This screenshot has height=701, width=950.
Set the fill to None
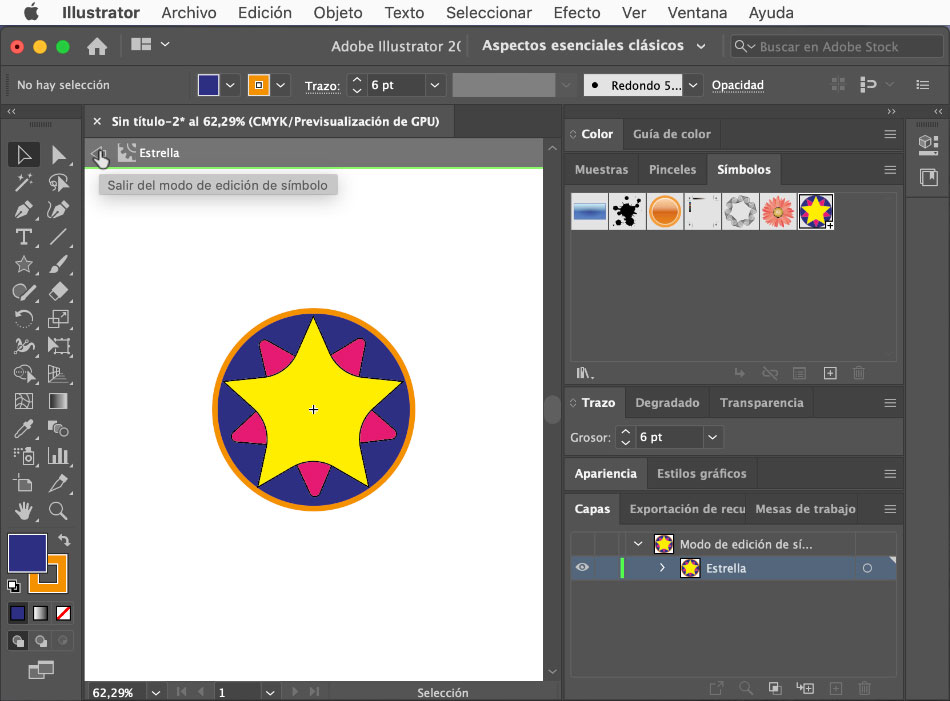(x=63, y=613)
